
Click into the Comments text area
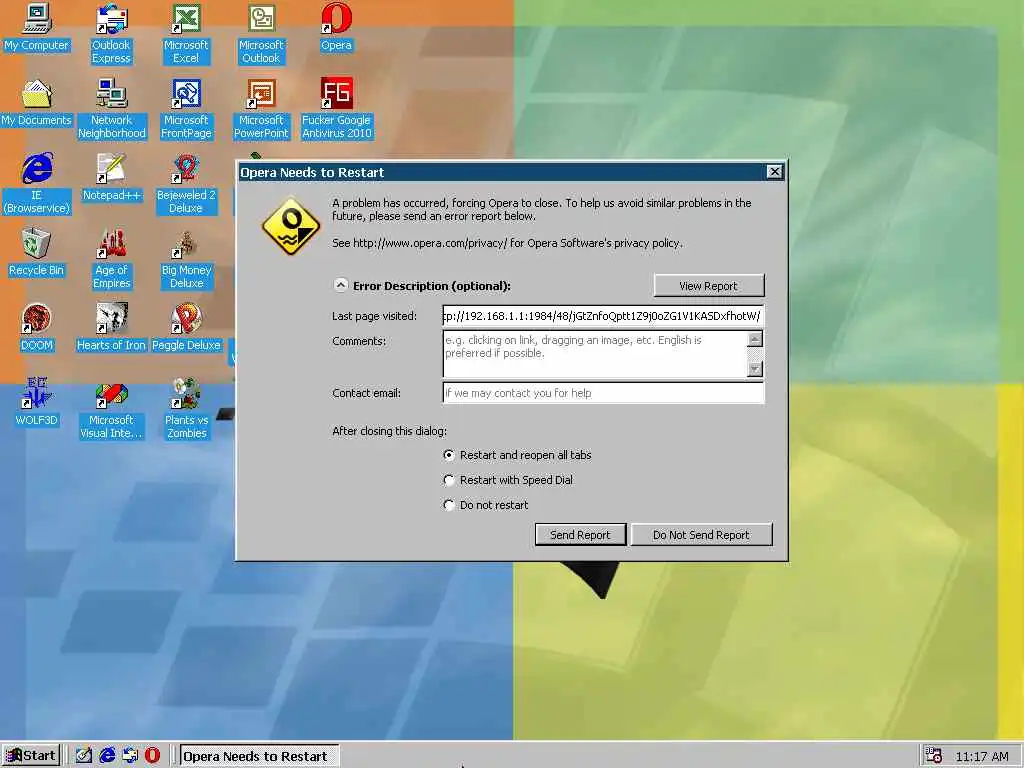[594, 354]
